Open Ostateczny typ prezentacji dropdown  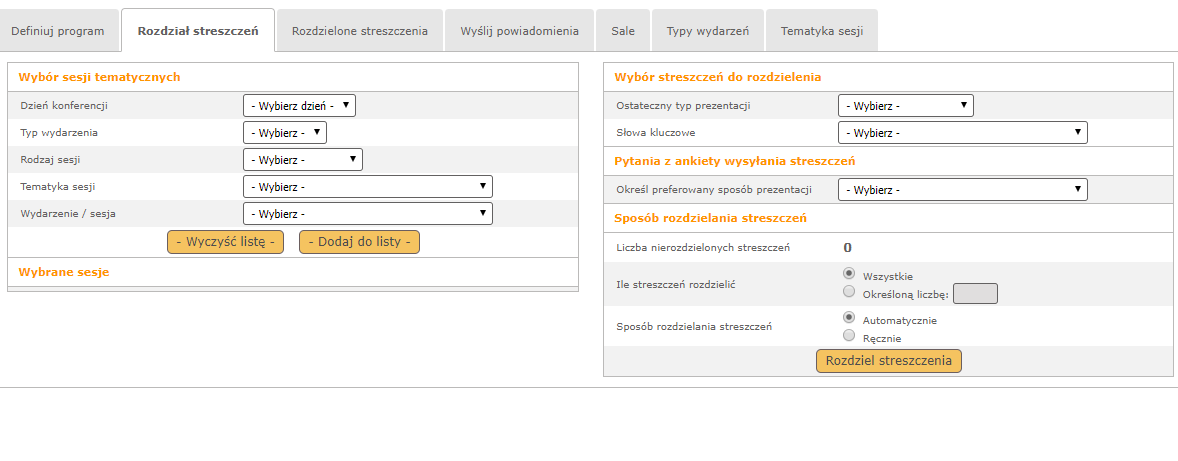[x=906, y=106]
